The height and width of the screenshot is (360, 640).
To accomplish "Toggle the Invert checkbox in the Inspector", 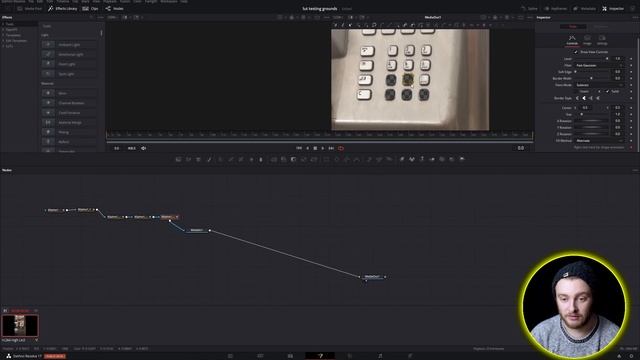I will pyautogui.click(x=577, y=91).
